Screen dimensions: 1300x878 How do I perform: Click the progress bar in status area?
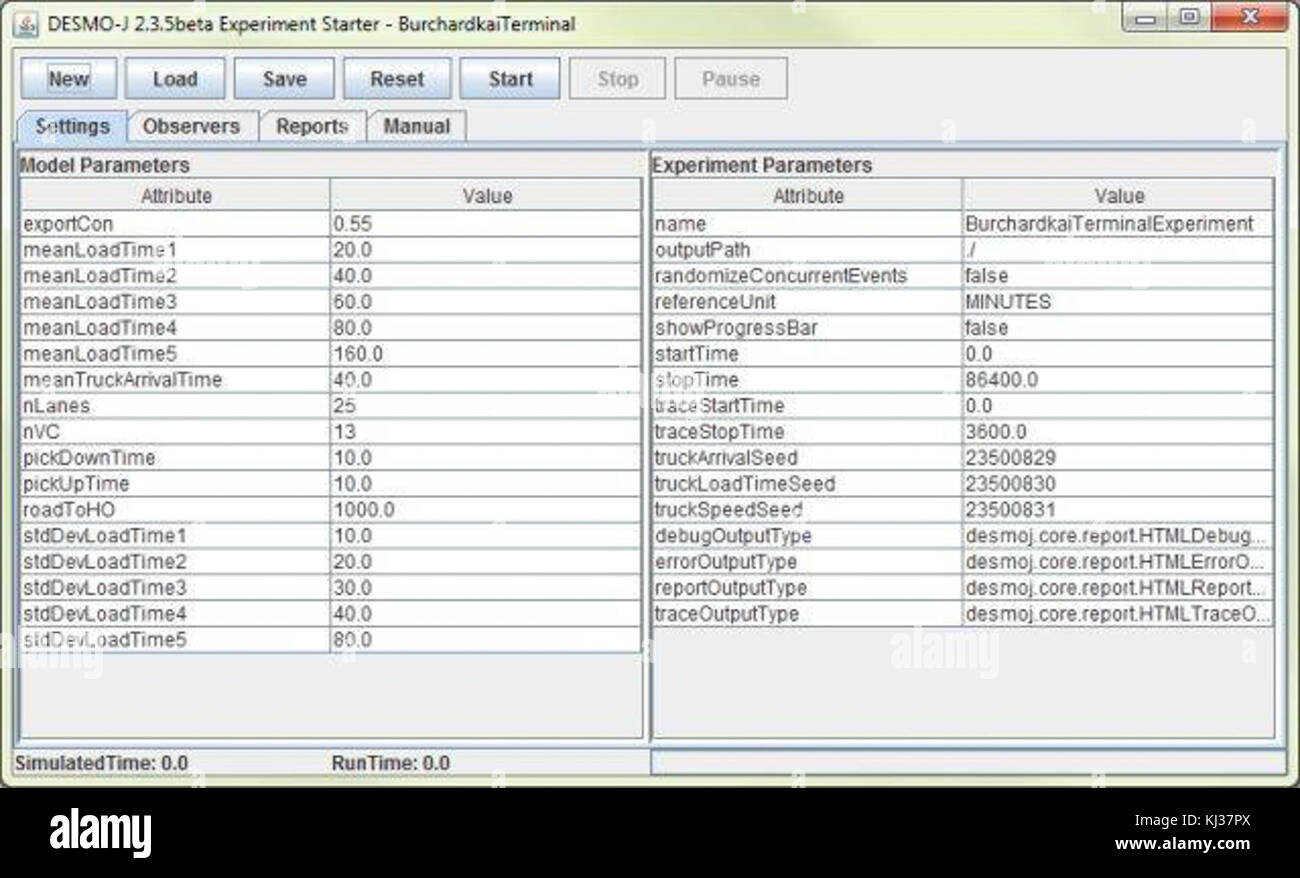(x=967, y=762)
